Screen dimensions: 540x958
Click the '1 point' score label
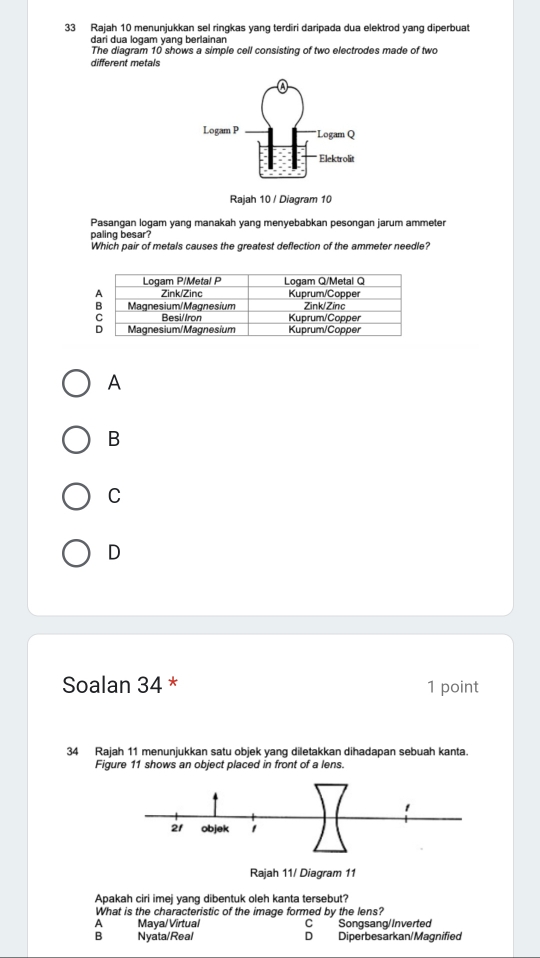point(453,687)
